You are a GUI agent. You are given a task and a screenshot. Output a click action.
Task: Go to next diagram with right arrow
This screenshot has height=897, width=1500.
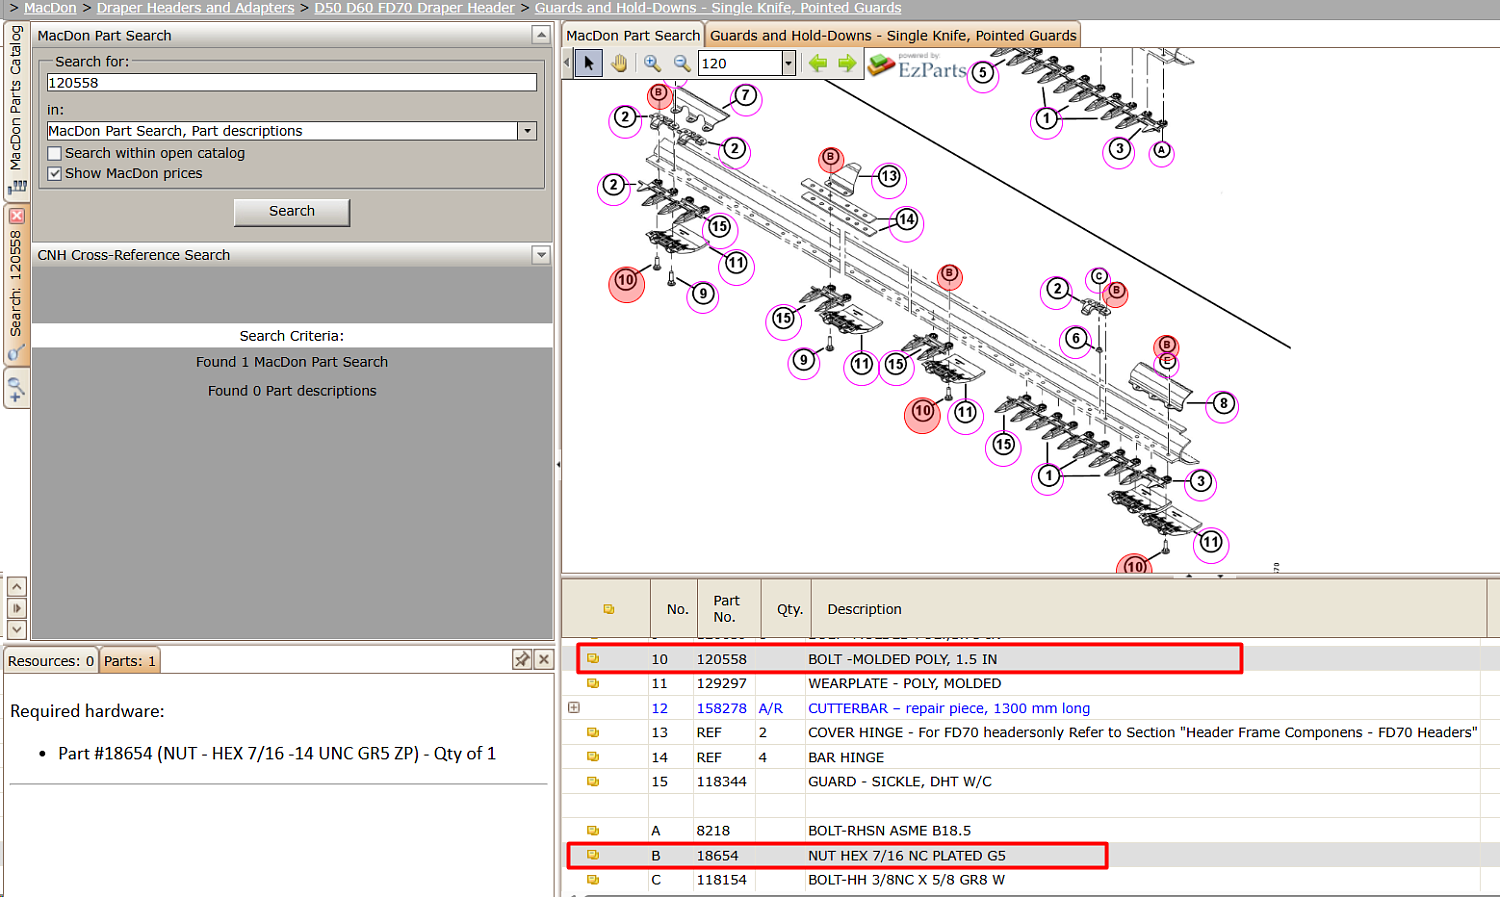848,63
